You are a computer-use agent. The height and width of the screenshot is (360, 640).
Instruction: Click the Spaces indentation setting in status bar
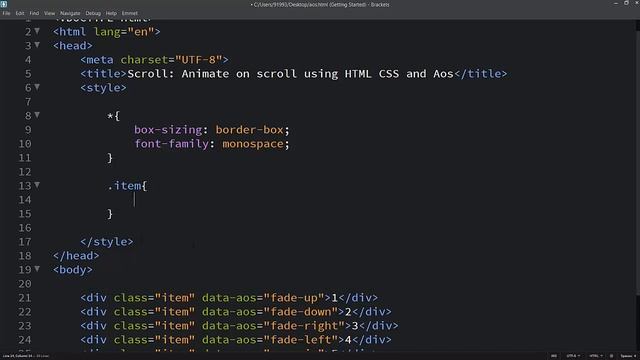[x=629, y=356]
